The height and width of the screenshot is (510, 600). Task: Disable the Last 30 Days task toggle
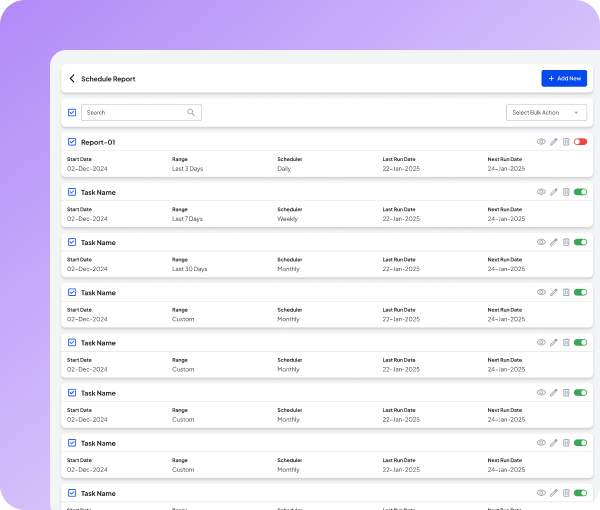pos(580,242)
